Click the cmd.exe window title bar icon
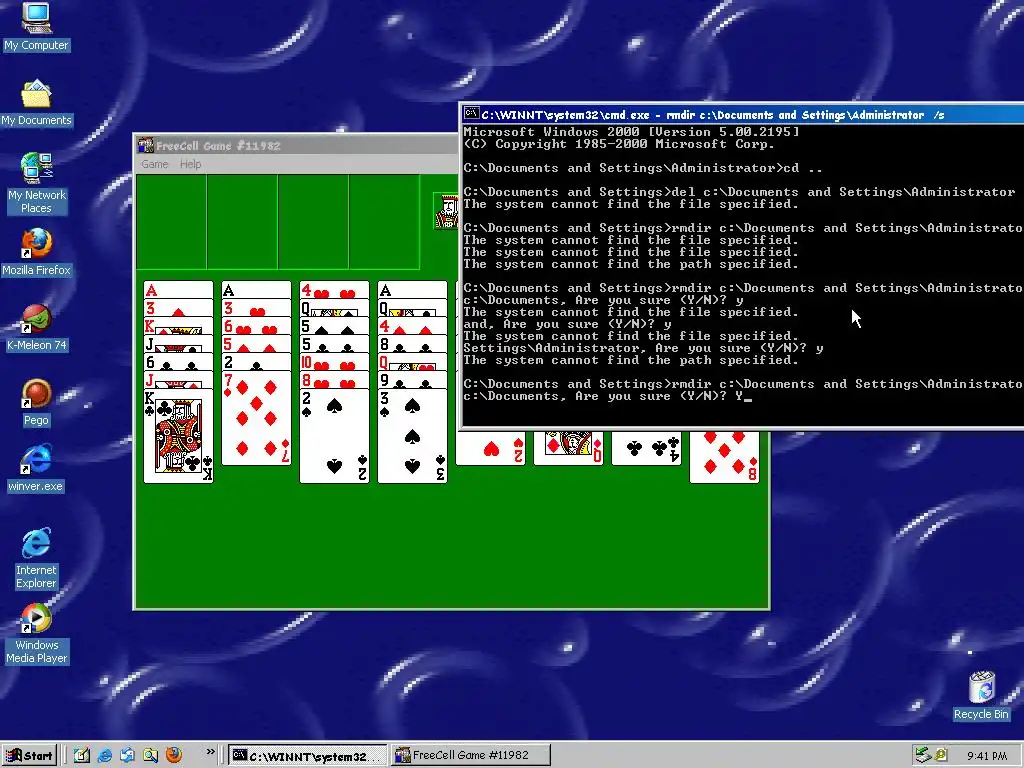1024x768 pixels. point(471,114)
